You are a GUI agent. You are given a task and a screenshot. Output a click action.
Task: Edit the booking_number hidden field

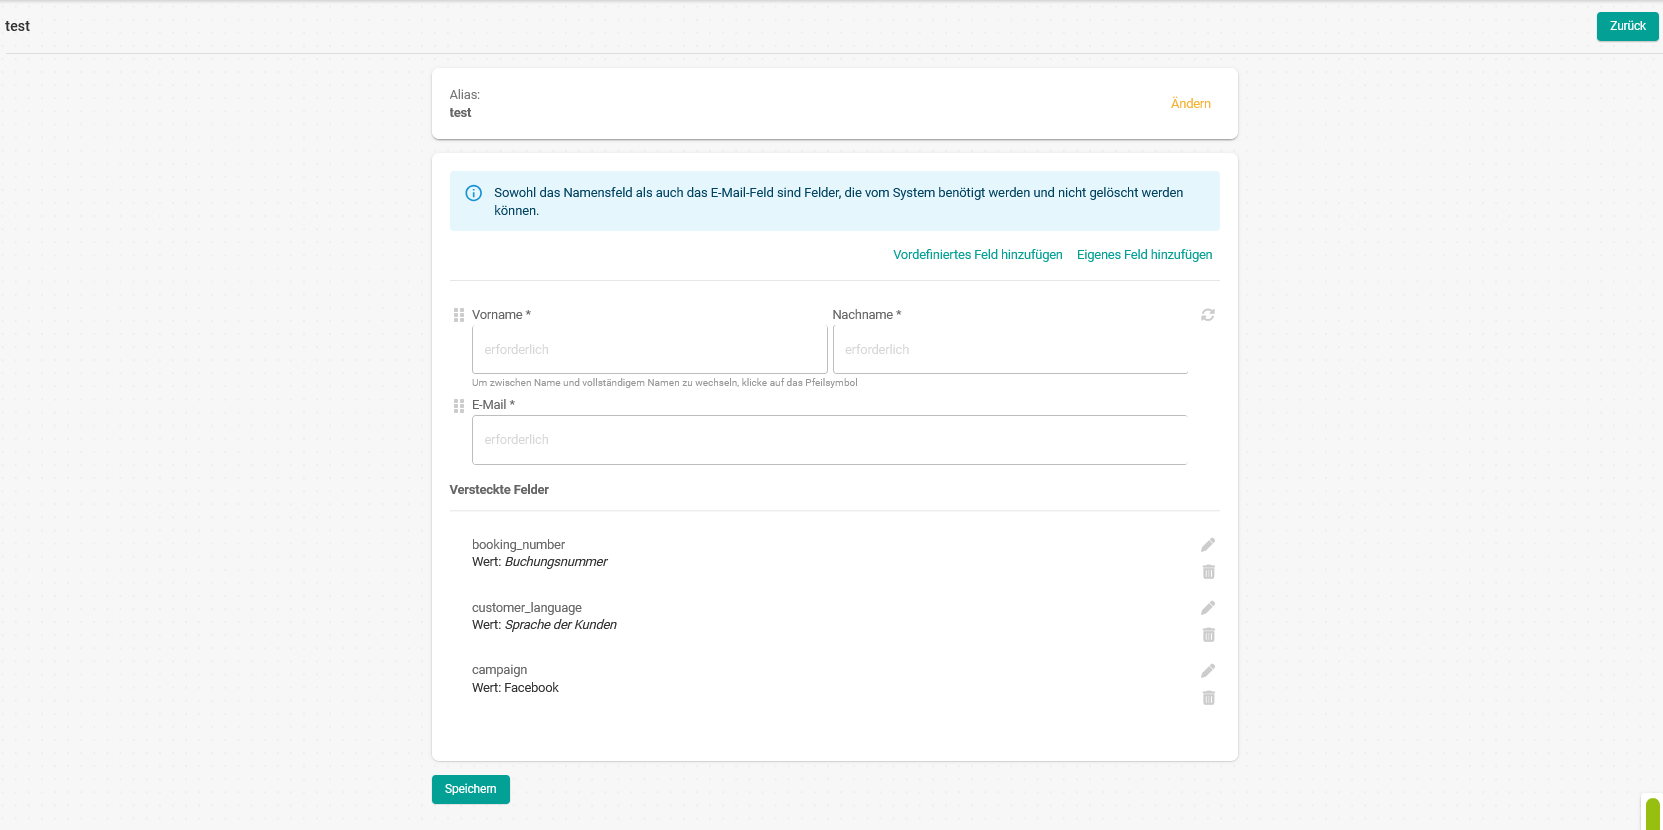pos(1208,545)
